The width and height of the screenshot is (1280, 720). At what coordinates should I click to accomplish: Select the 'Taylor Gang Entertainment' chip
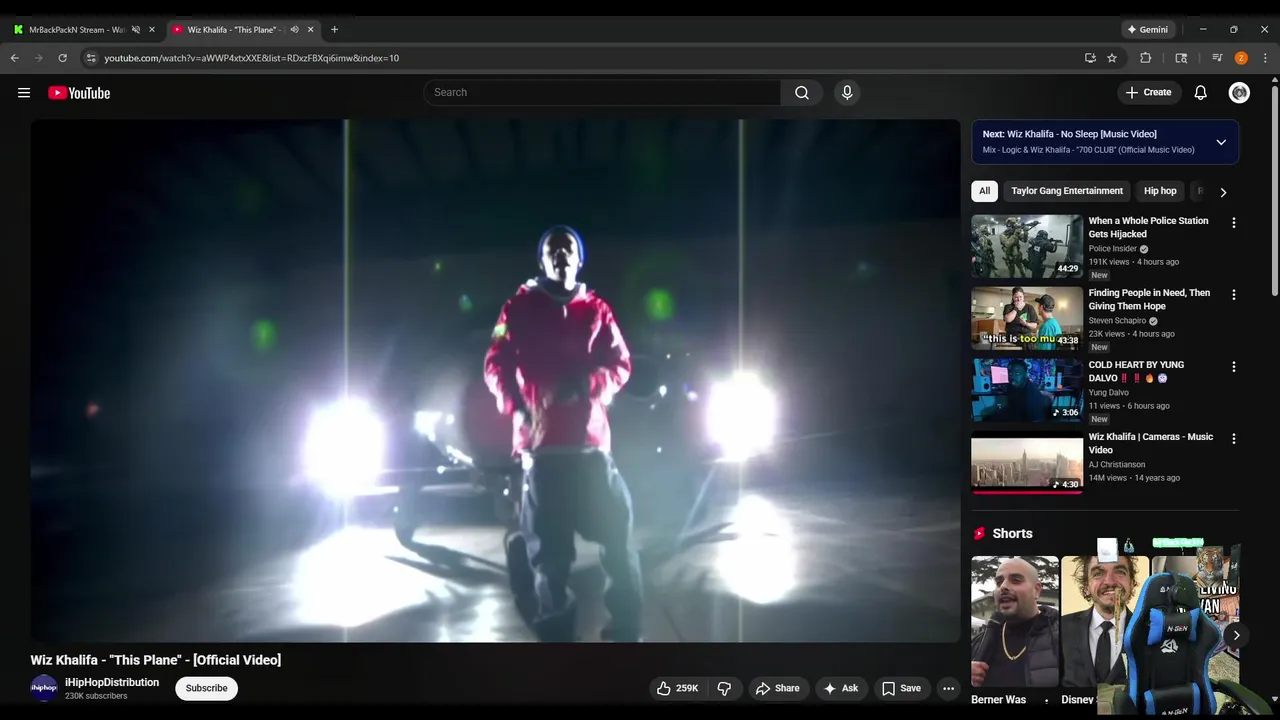click(x=1067, y=191)
